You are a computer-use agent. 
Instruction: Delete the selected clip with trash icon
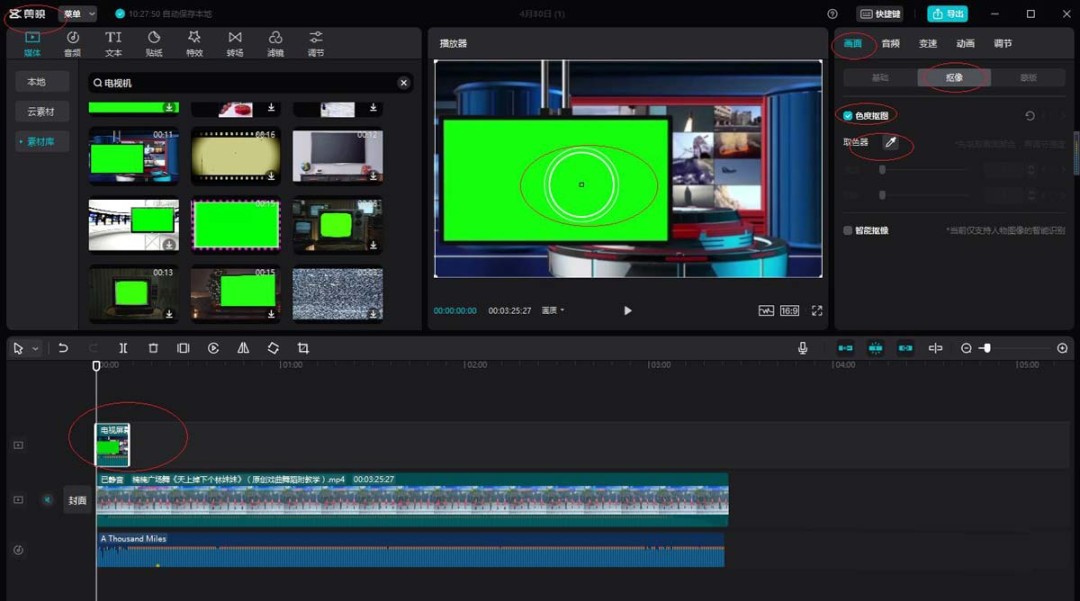(x=153, y=348)
